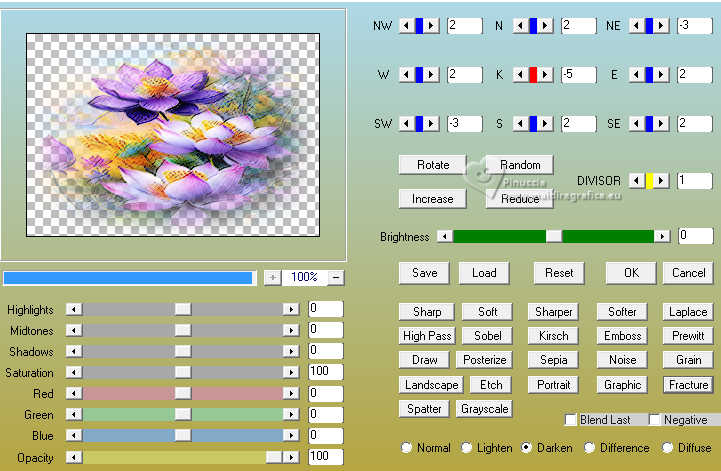
Task: Apply the Grayscale preset
Action: coord(484,408)
